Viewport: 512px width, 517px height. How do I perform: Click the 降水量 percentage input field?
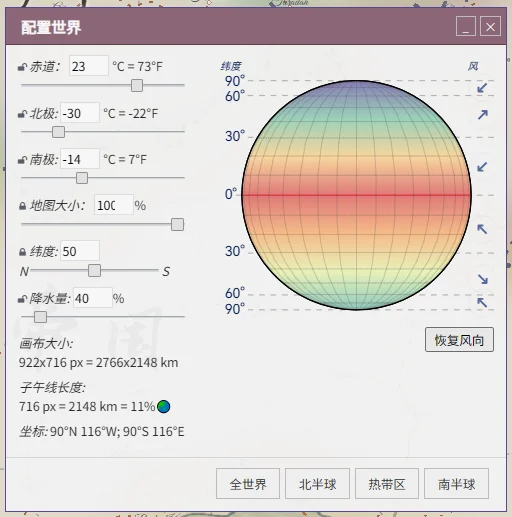point(93,298)
